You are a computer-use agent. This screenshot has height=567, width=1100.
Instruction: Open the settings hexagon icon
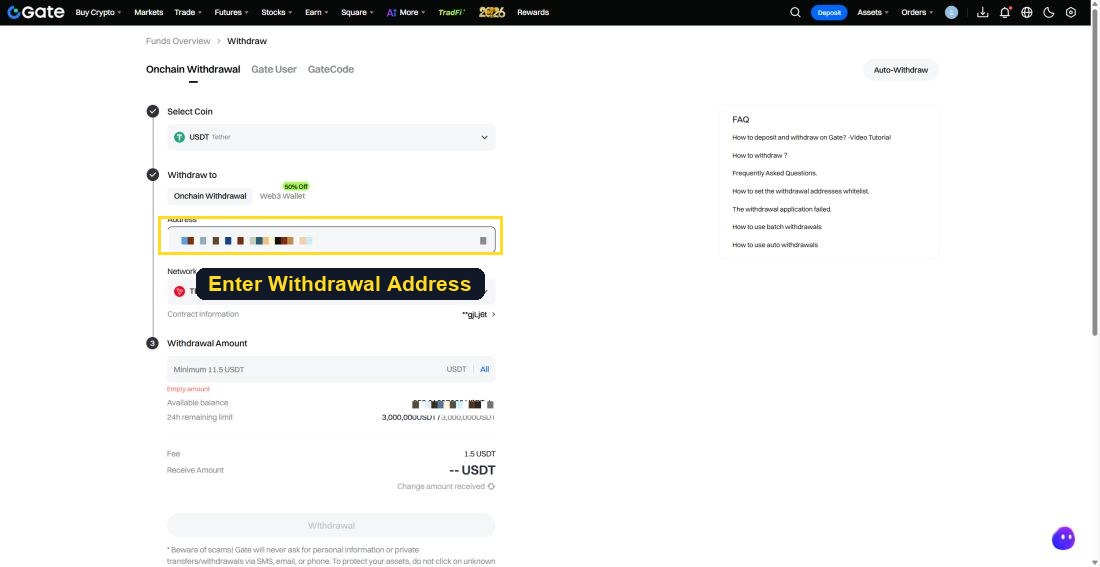[x=1071, y=12]
